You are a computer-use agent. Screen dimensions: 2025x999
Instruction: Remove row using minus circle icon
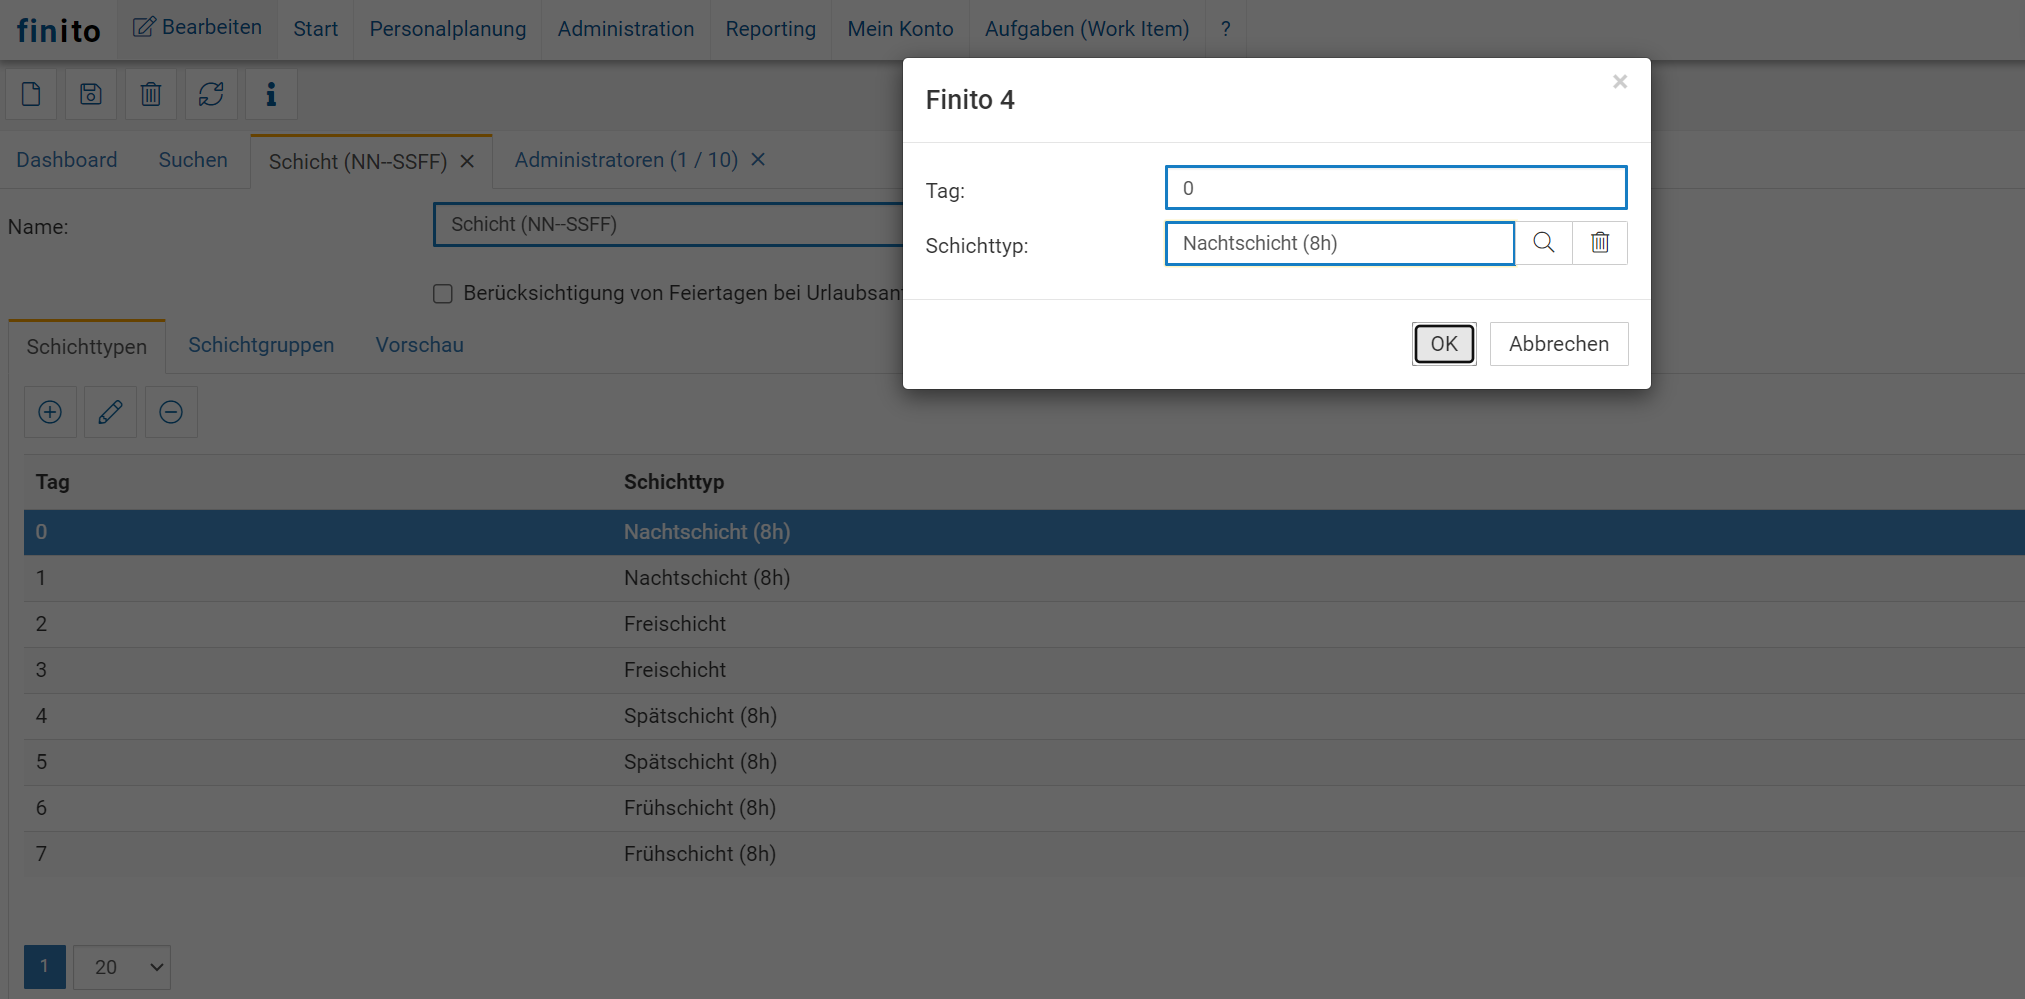click(171, 412)
